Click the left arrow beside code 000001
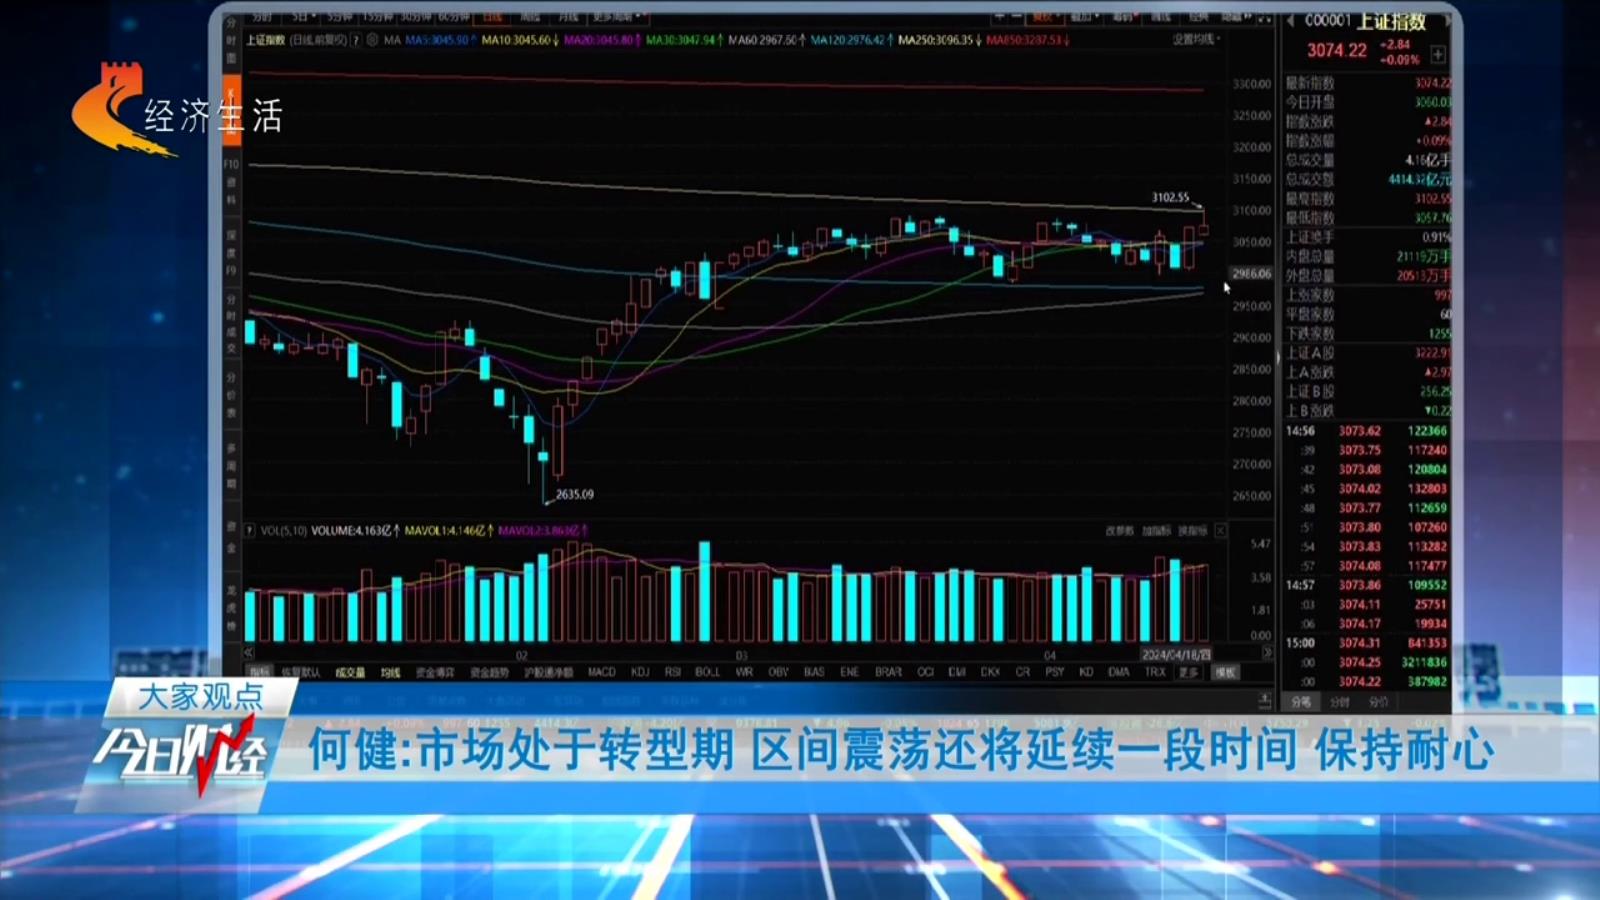The width and height of the screenshot is (1600, 900). [x=1291, y=21]
